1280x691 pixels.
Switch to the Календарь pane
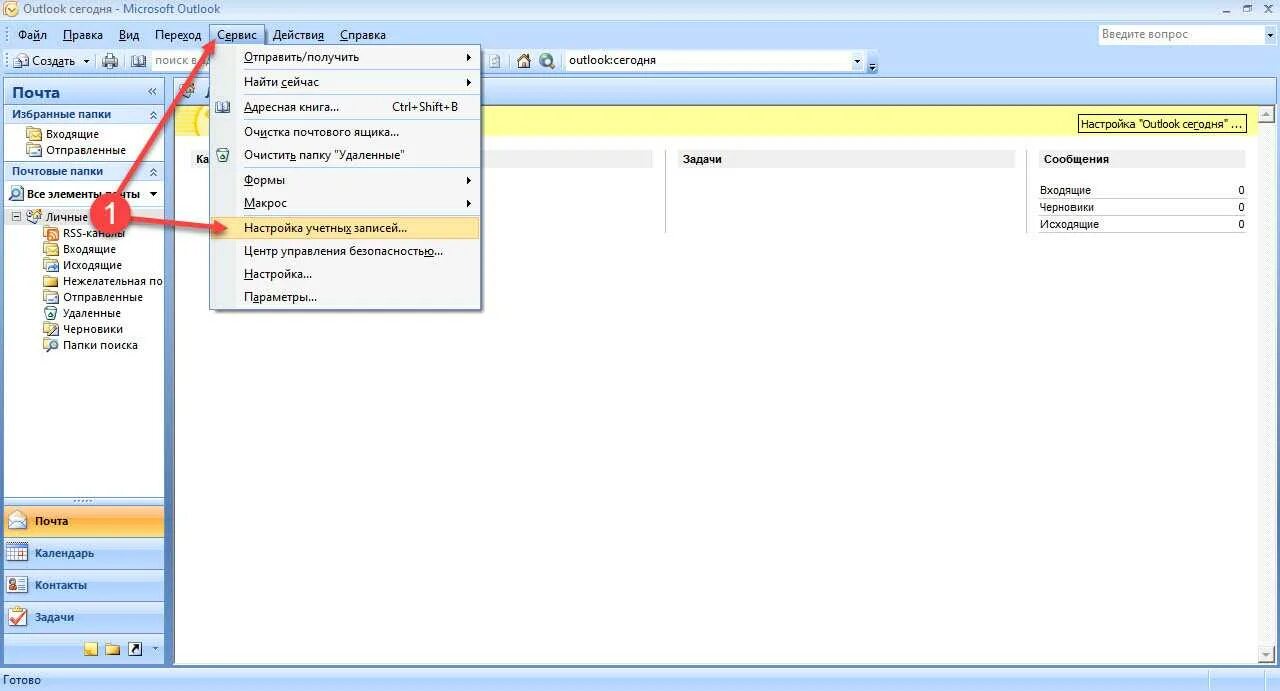84,553
